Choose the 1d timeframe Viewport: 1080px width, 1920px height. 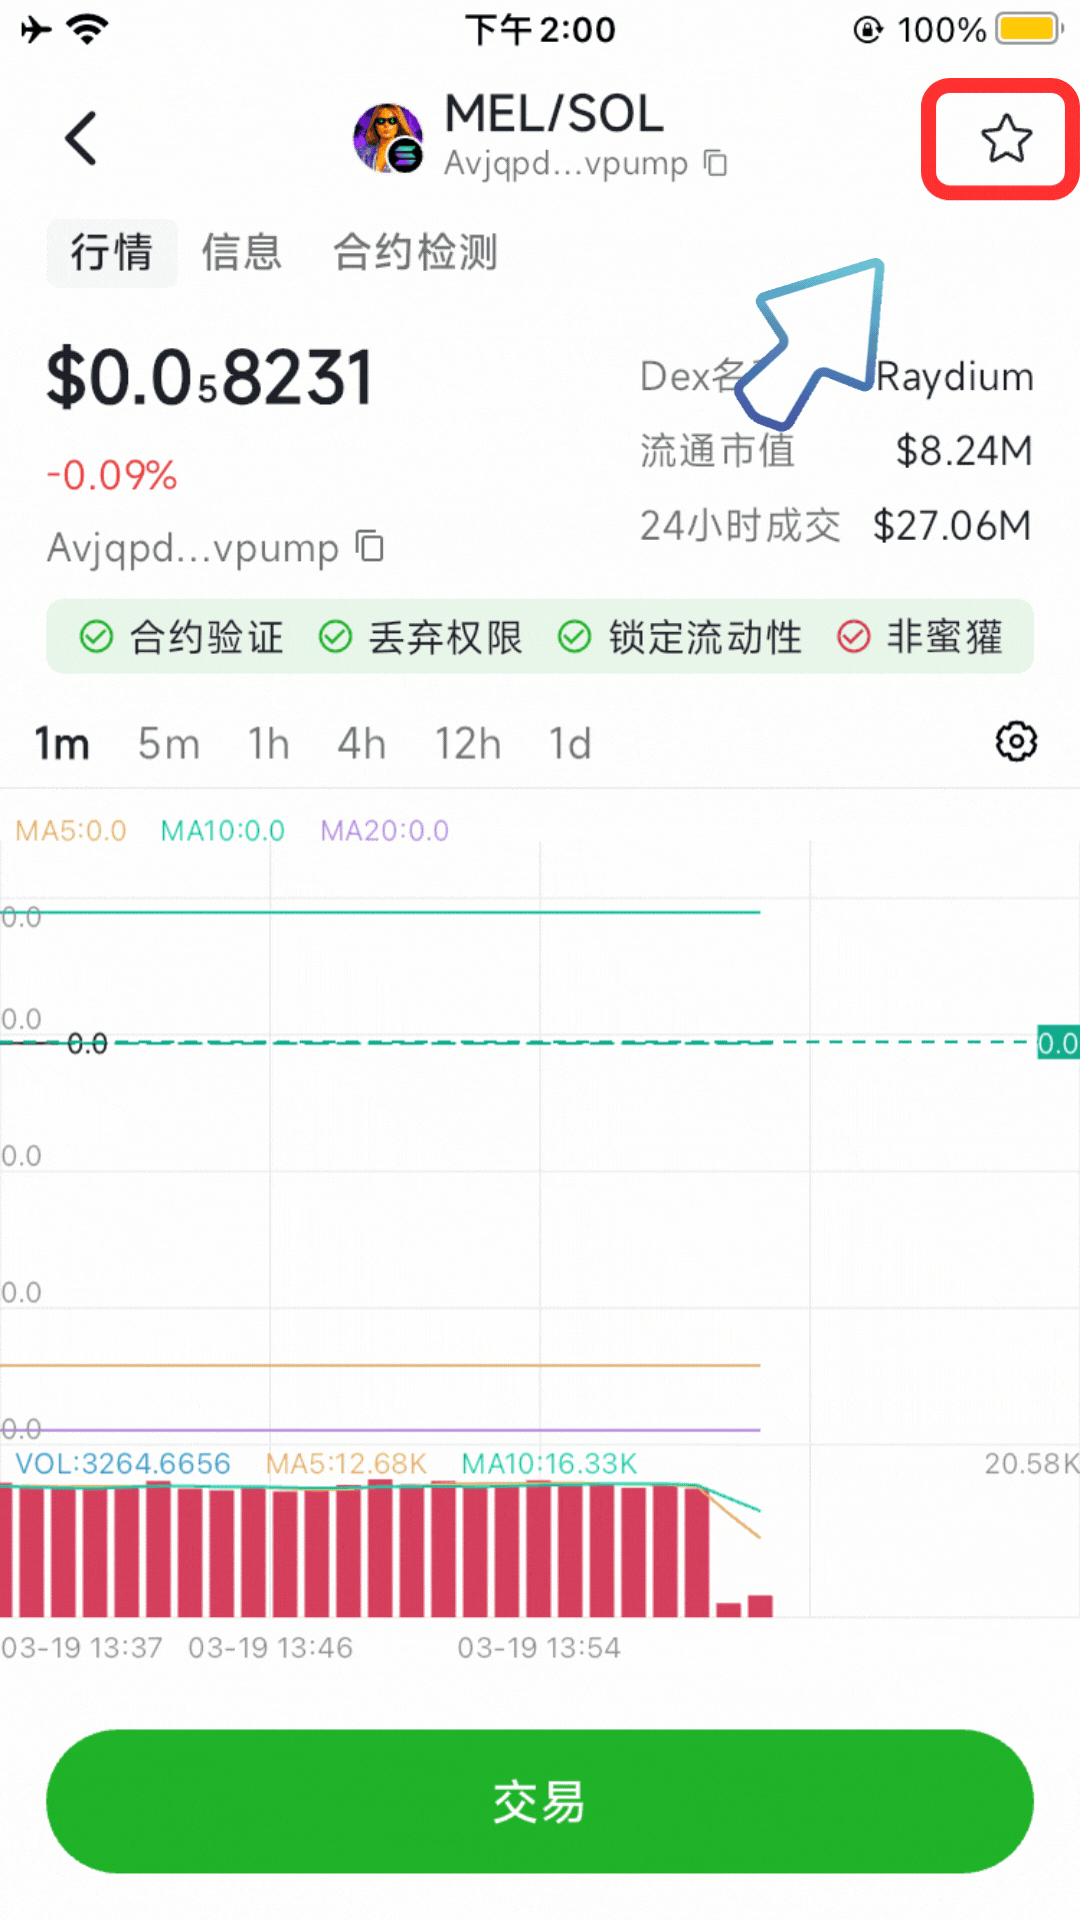click(x=569, y=744)
